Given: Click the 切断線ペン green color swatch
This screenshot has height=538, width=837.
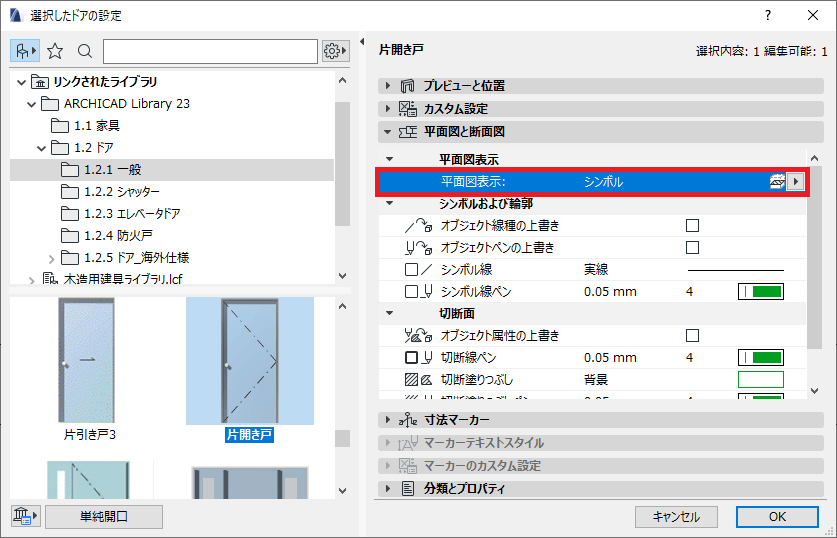Looking at the screenshot, I should pyautogui.click(x=761, y=358).
